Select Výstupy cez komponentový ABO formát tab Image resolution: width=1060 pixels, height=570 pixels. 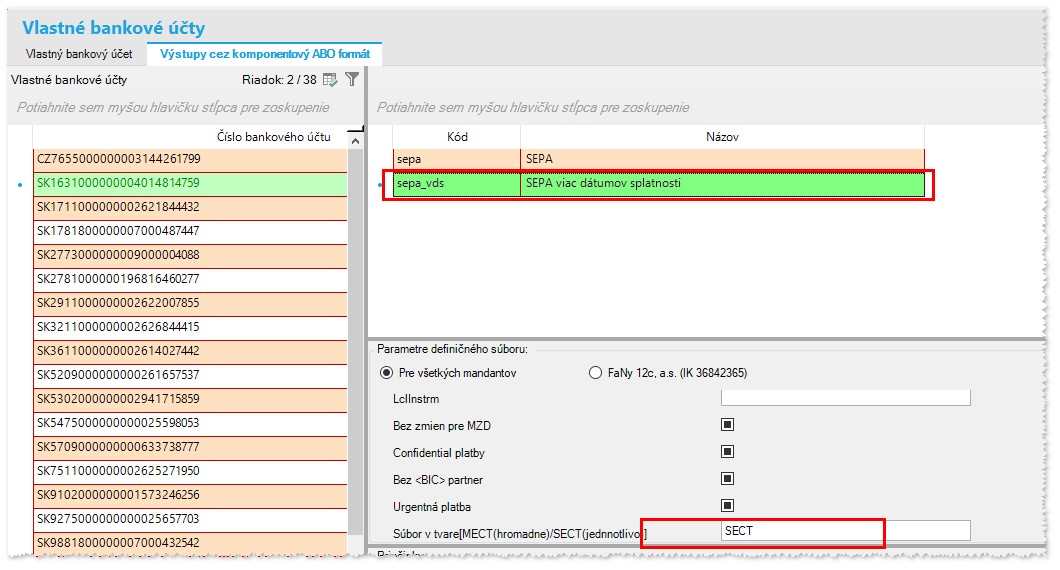tap(265, 54)
